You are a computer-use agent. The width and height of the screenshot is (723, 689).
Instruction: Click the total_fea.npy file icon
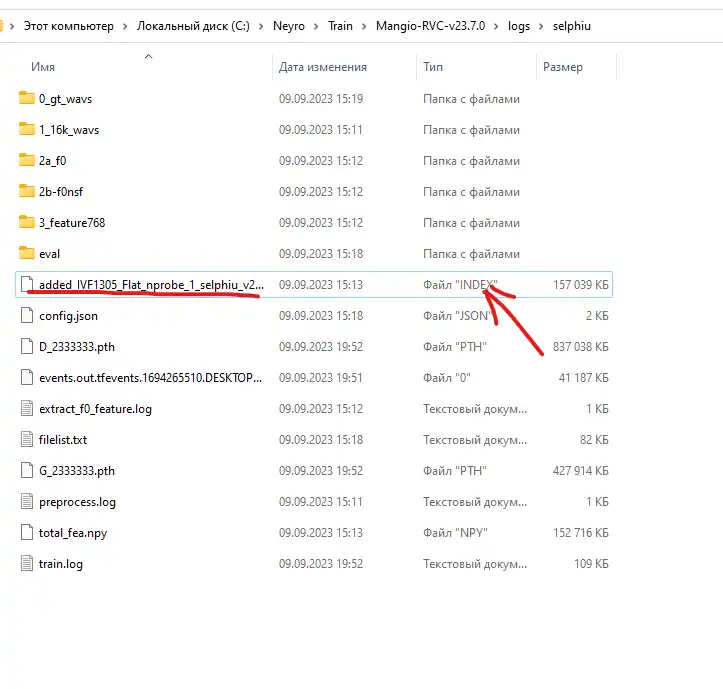27,532
